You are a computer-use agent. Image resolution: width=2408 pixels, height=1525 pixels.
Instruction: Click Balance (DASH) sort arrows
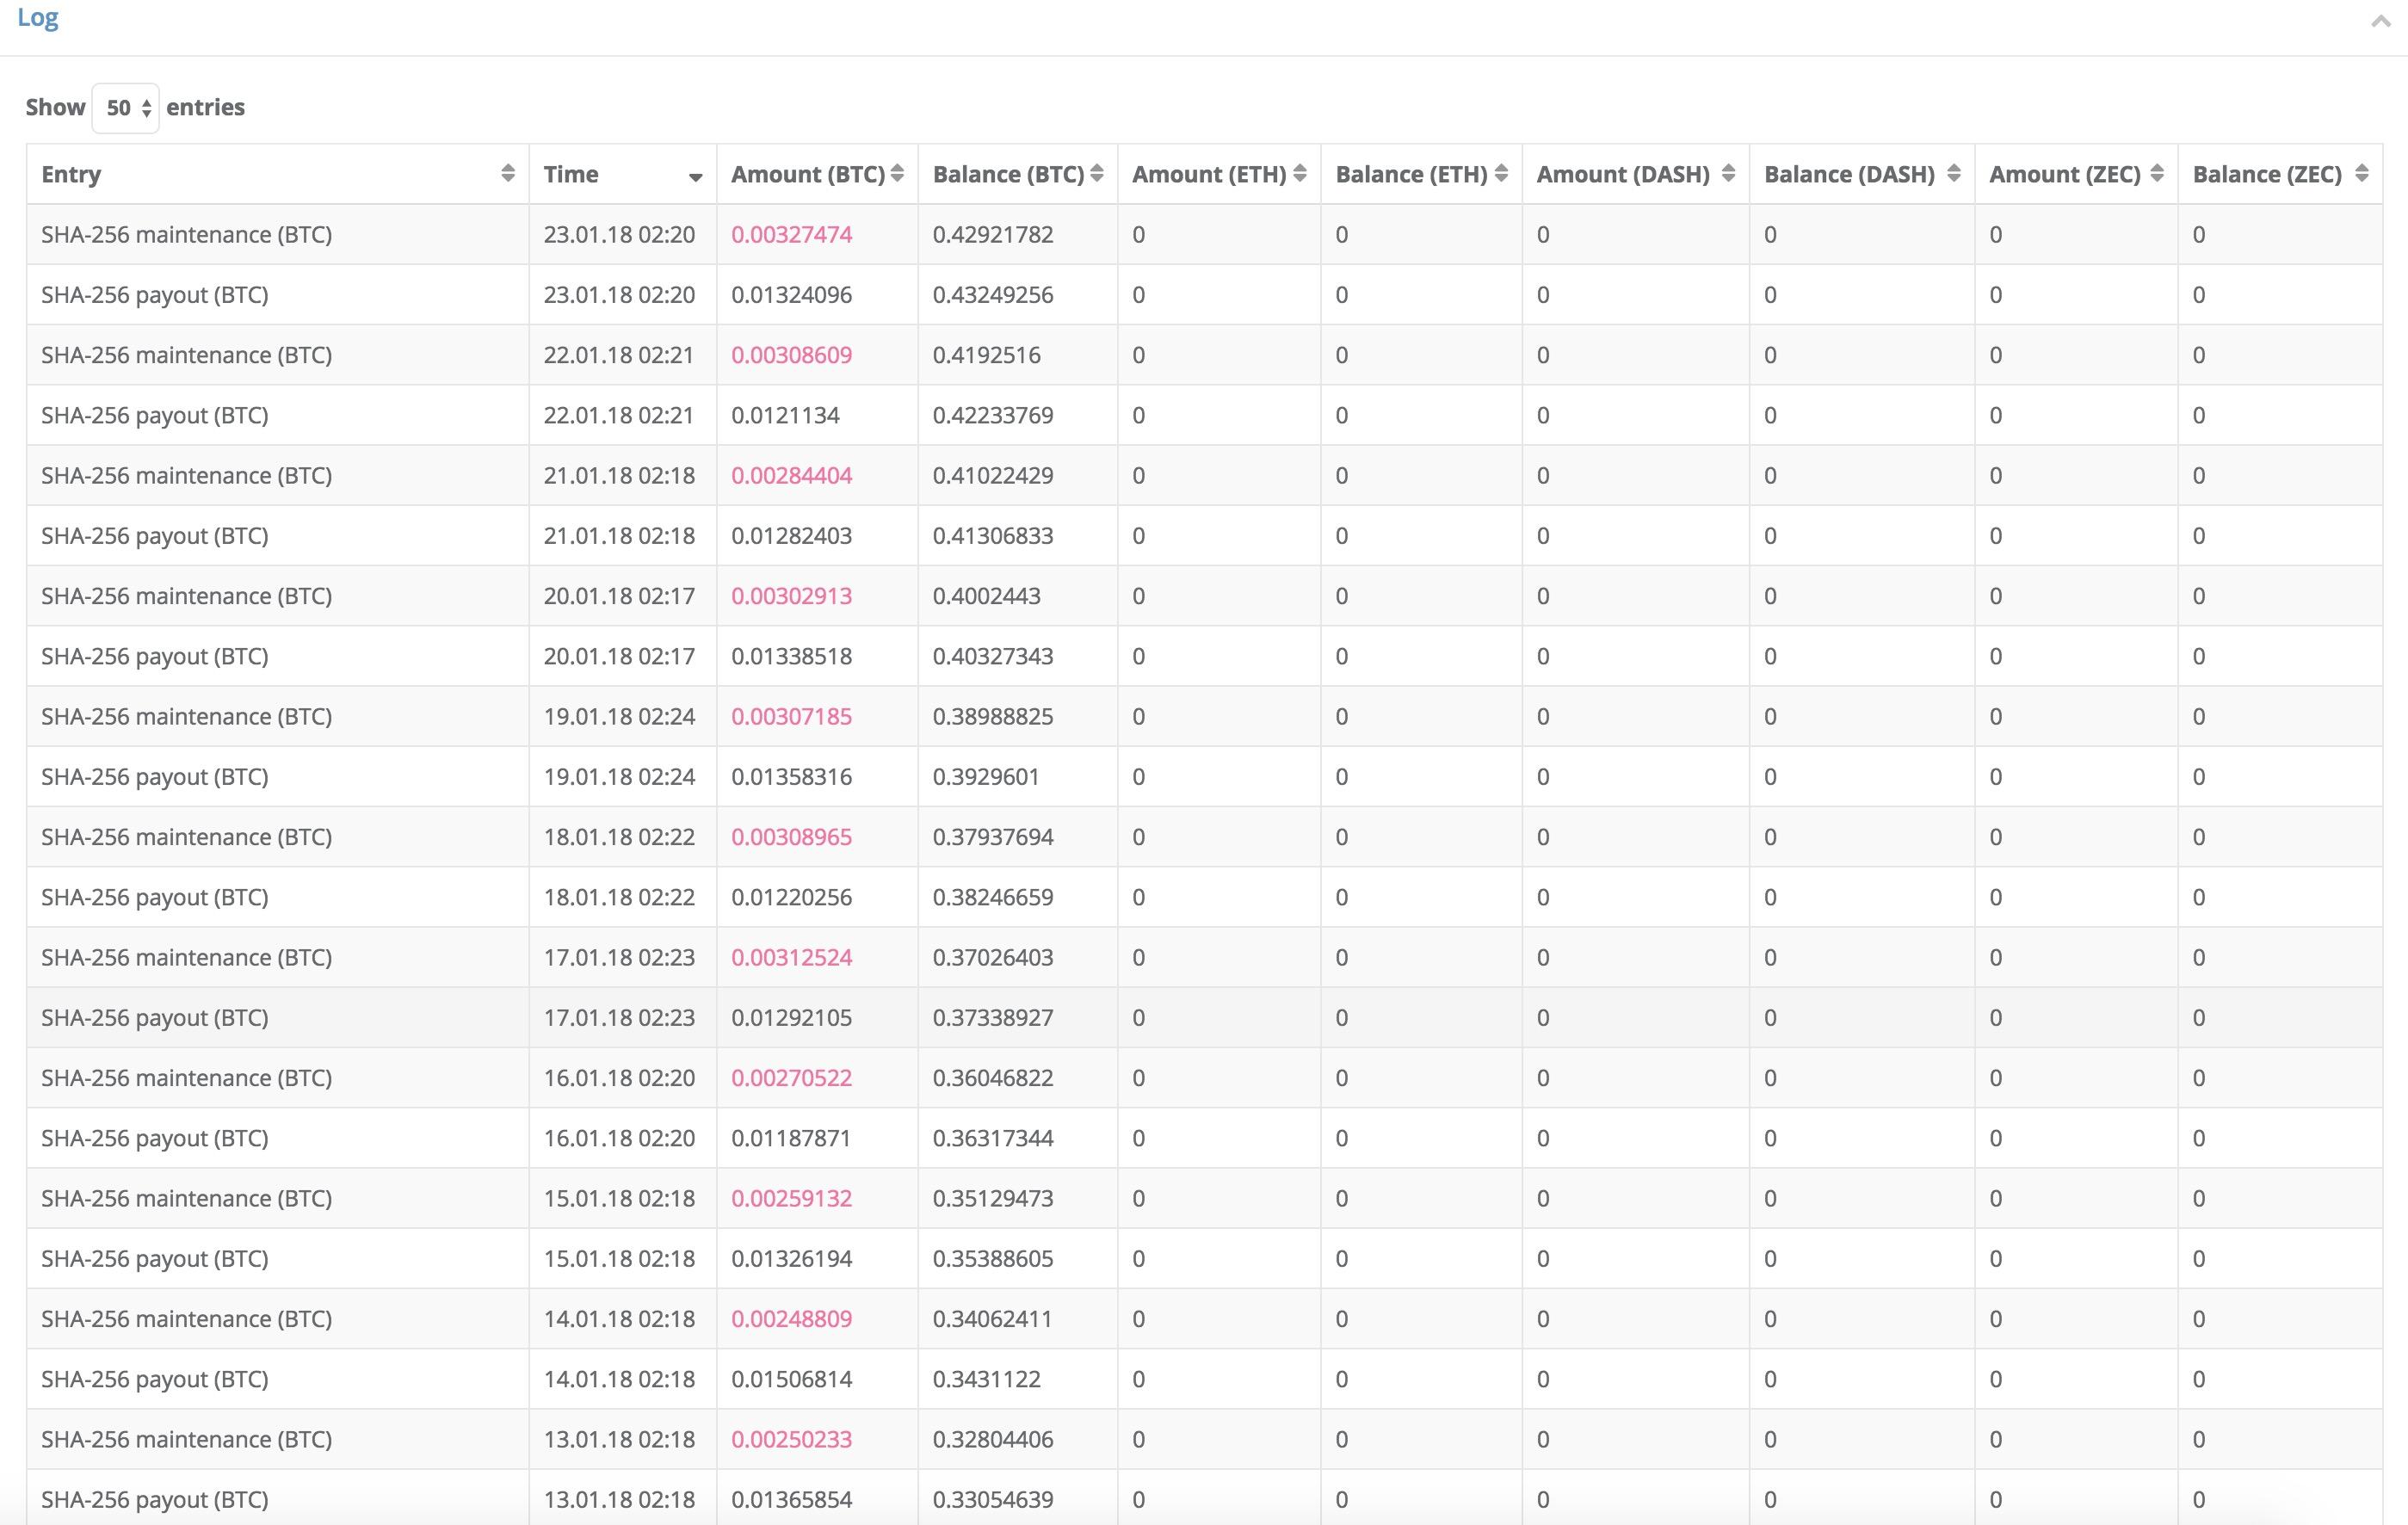point(1954,174)
